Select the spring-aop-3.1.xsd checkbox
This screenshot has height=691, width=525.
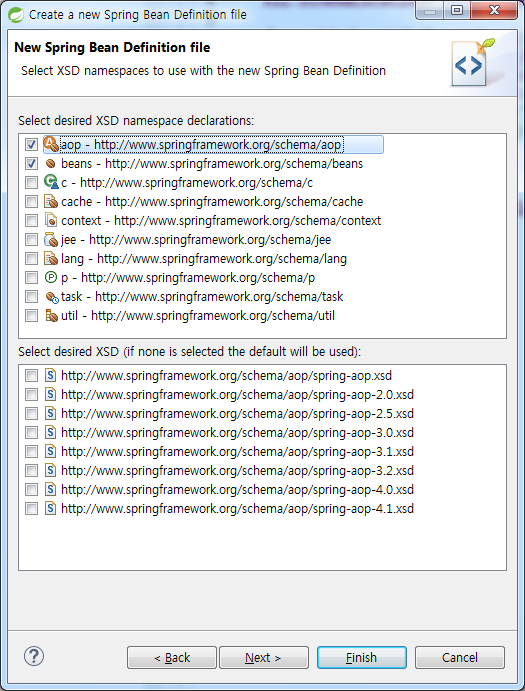pyautogui.click(x=31, y=451)
